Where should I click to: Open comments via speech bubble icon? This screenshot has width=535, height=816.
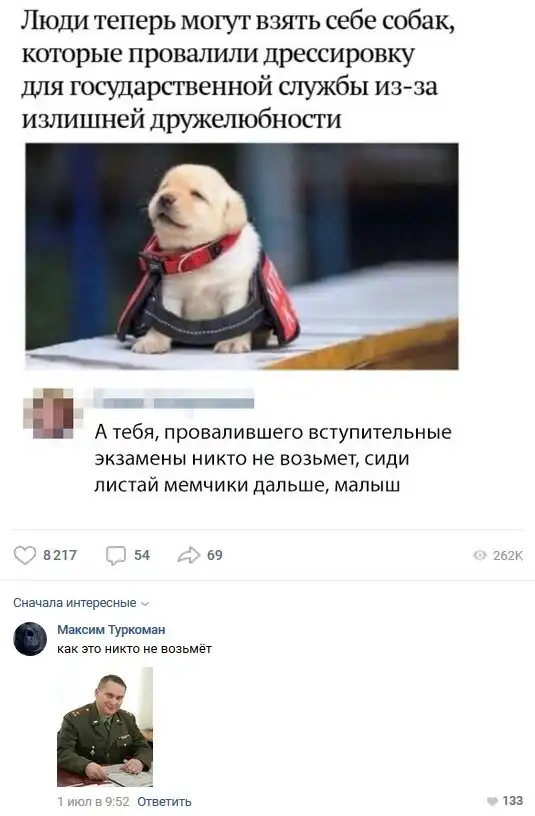(116, 556)
